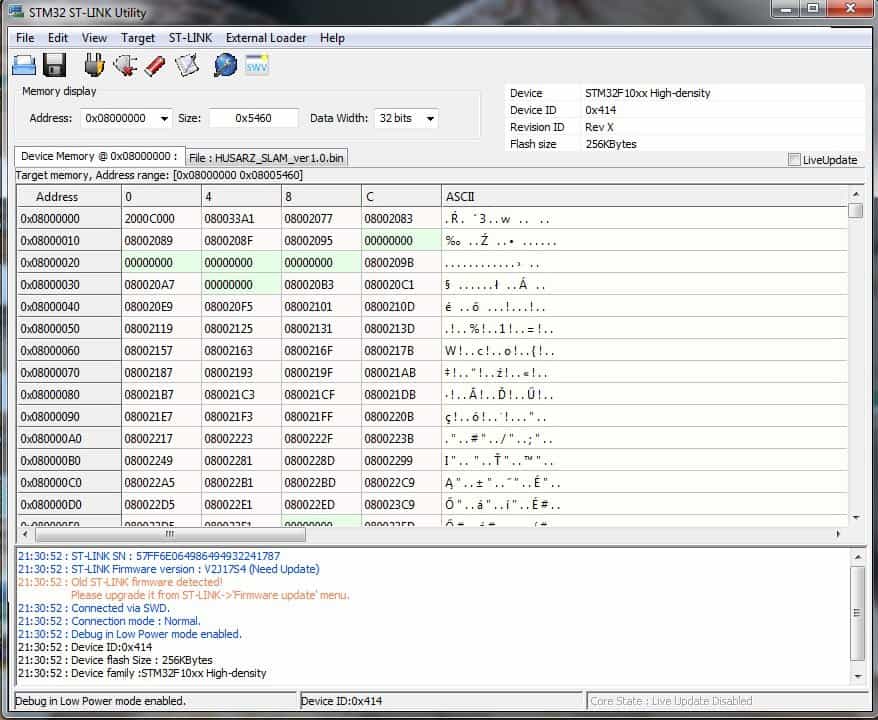Click the log panel scrollbar thumb
This screenshot has height=720, width=878.
858,613
